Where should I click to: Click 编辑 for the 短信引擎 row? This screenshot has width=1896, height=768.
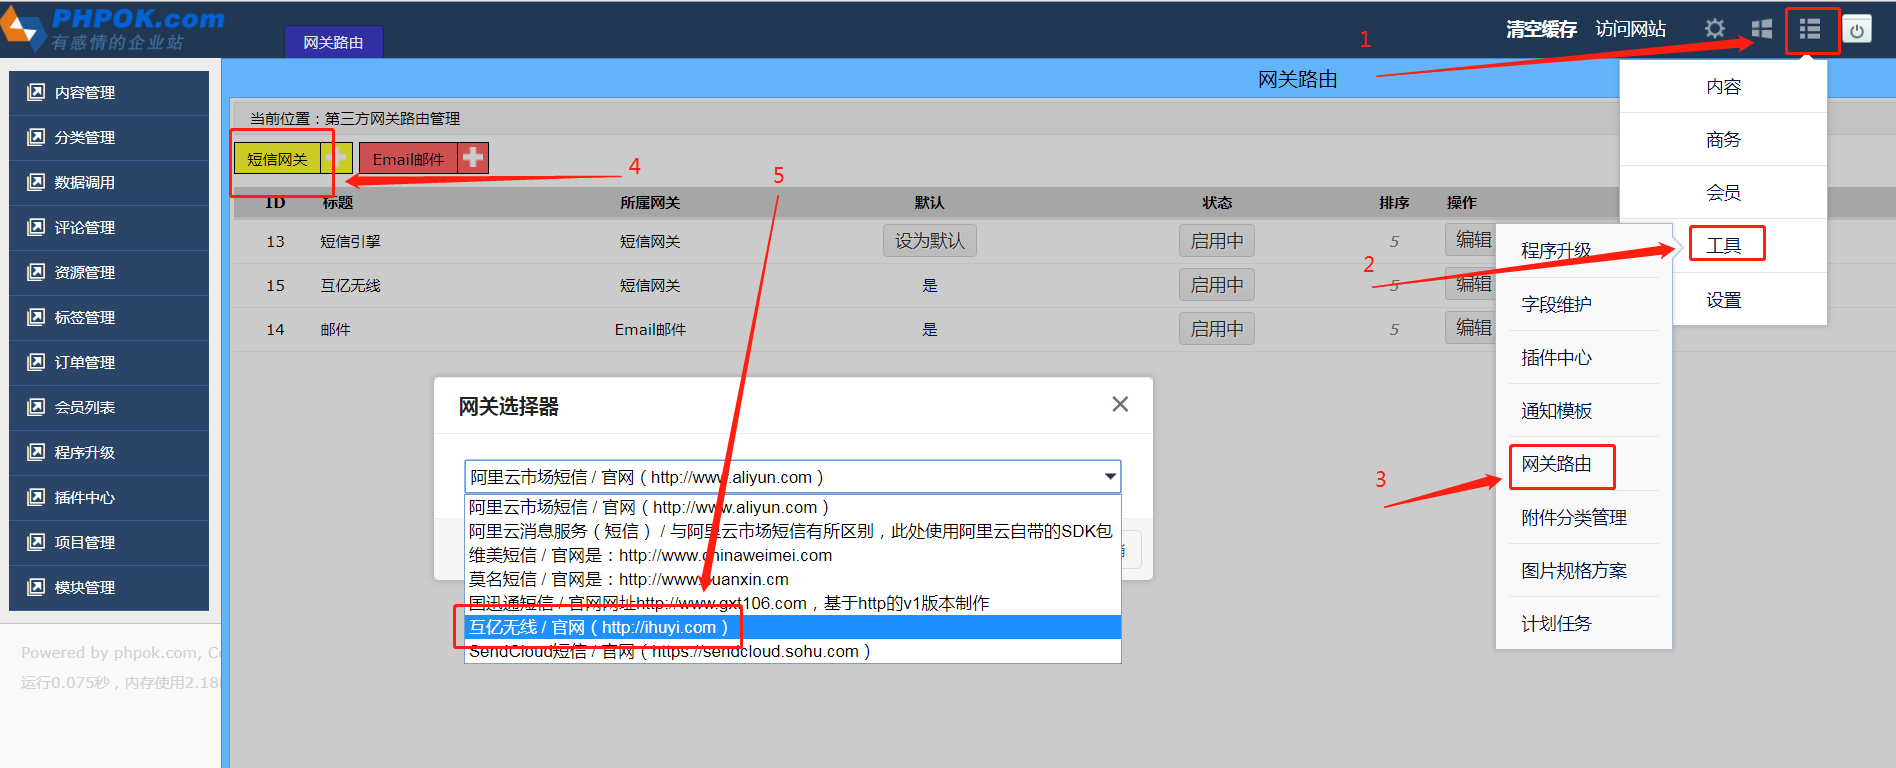1471,240
